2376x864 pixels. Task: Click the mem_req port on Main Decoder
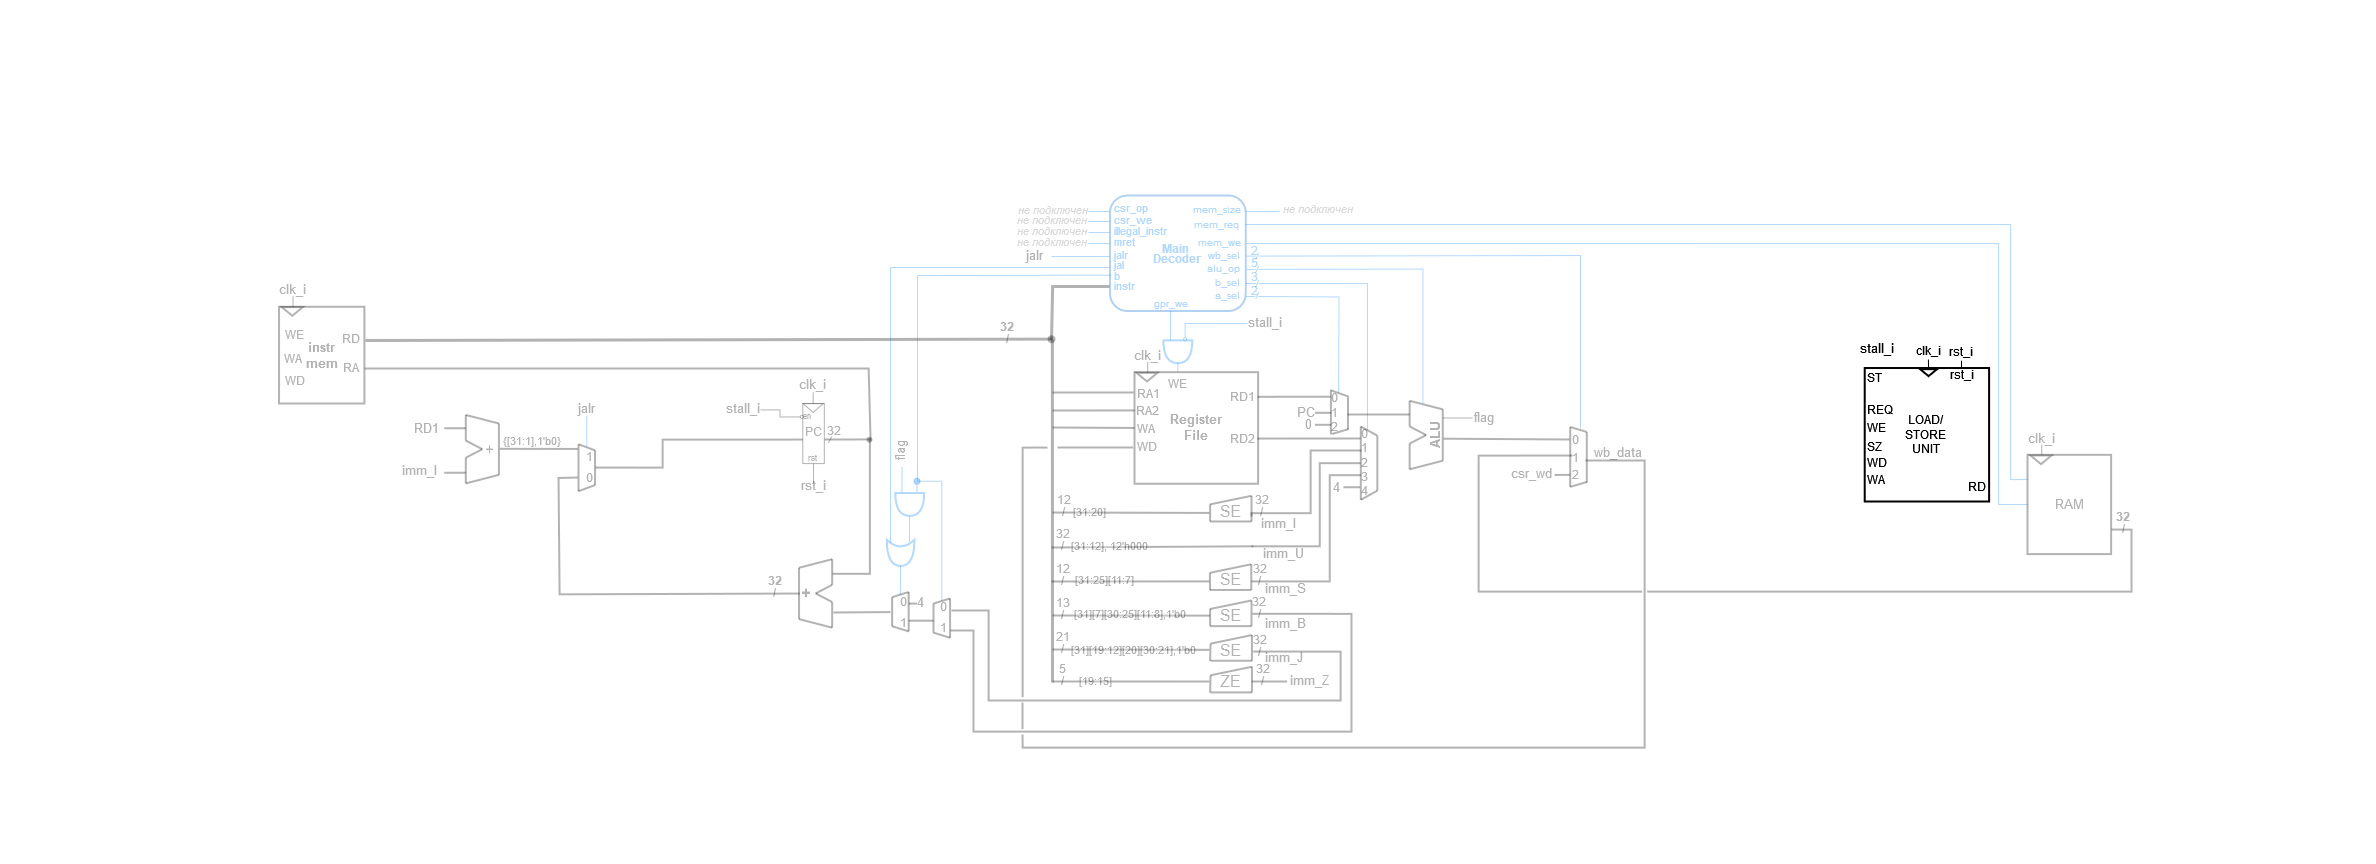click(x=1216, y=225)
